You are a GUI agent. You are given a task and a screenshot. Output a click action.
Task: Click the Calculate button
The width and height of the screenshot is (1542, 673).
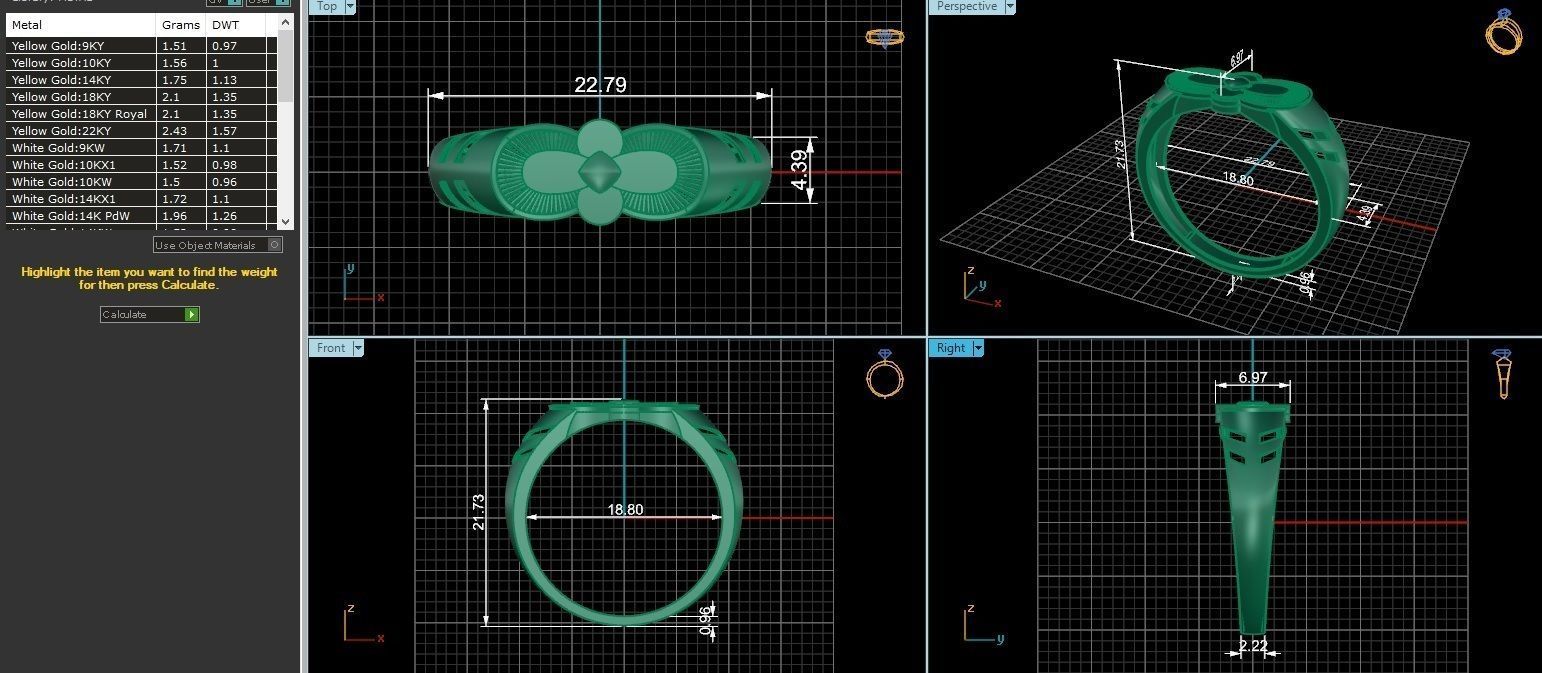click(x=150, y=314)
